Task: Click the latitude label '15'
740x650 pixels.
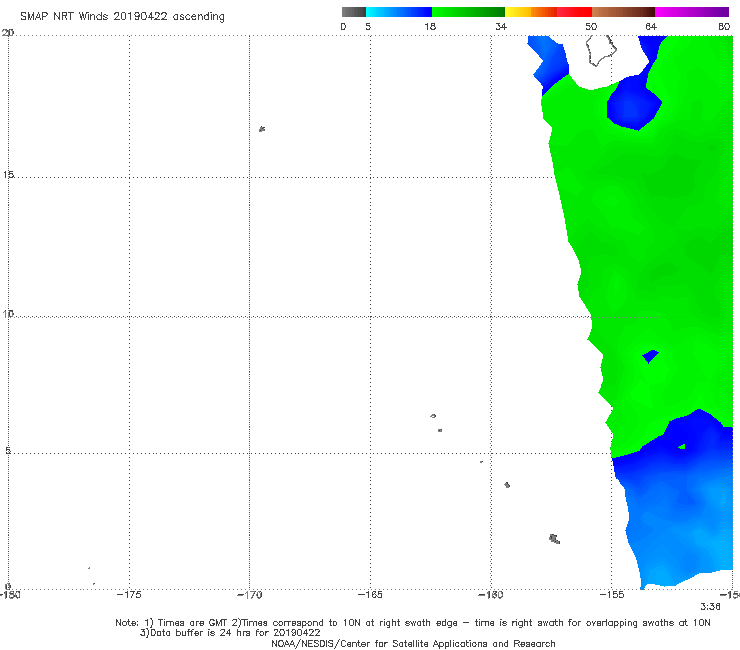Action: [8, 175]
